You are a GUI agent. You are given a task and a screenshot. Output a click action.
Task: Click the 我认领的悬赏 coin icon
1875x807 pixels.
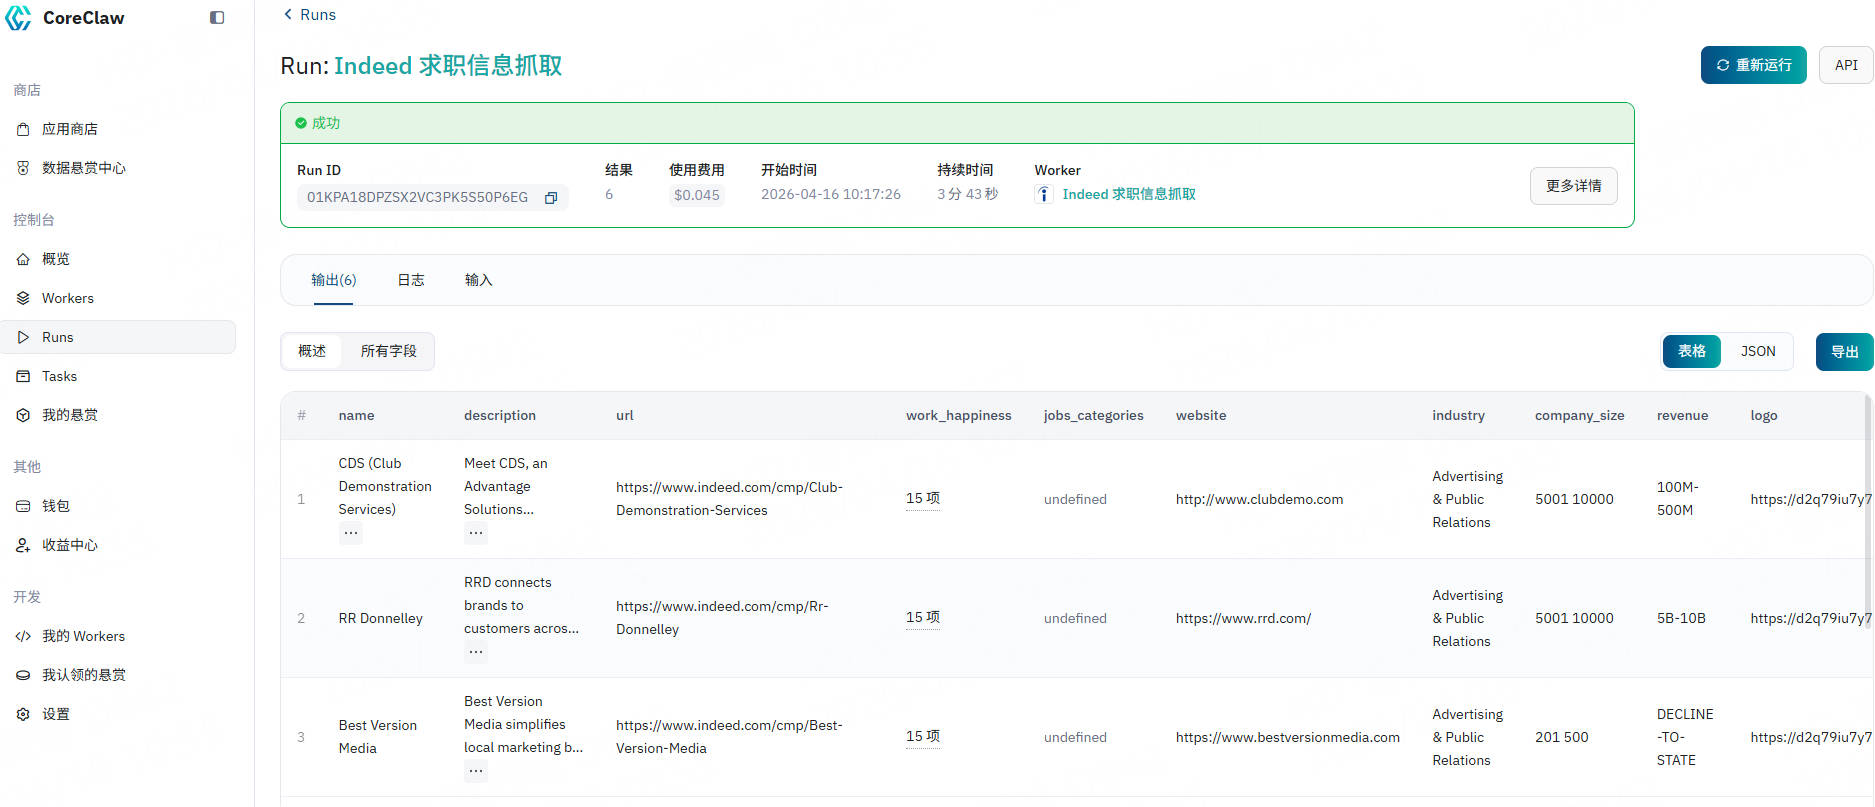(x=23, y=675)
